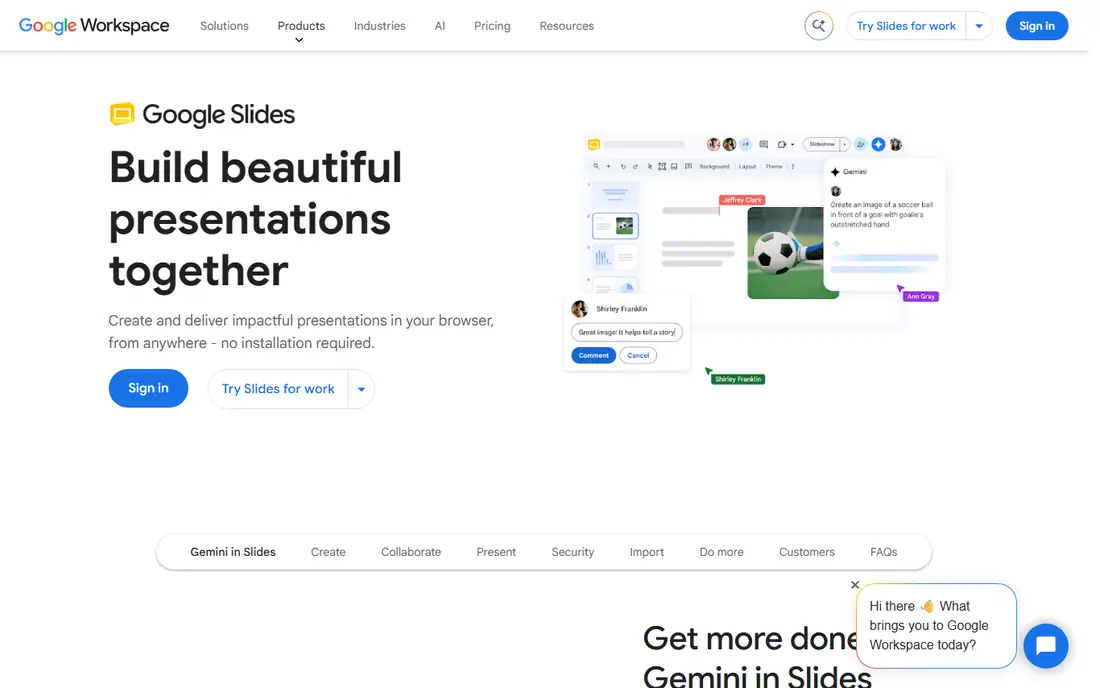Image resolution: width=1100 pixels, height=688 pixels.
Task: Click the Google Slides product name text
Action: (x=218, y=114)
